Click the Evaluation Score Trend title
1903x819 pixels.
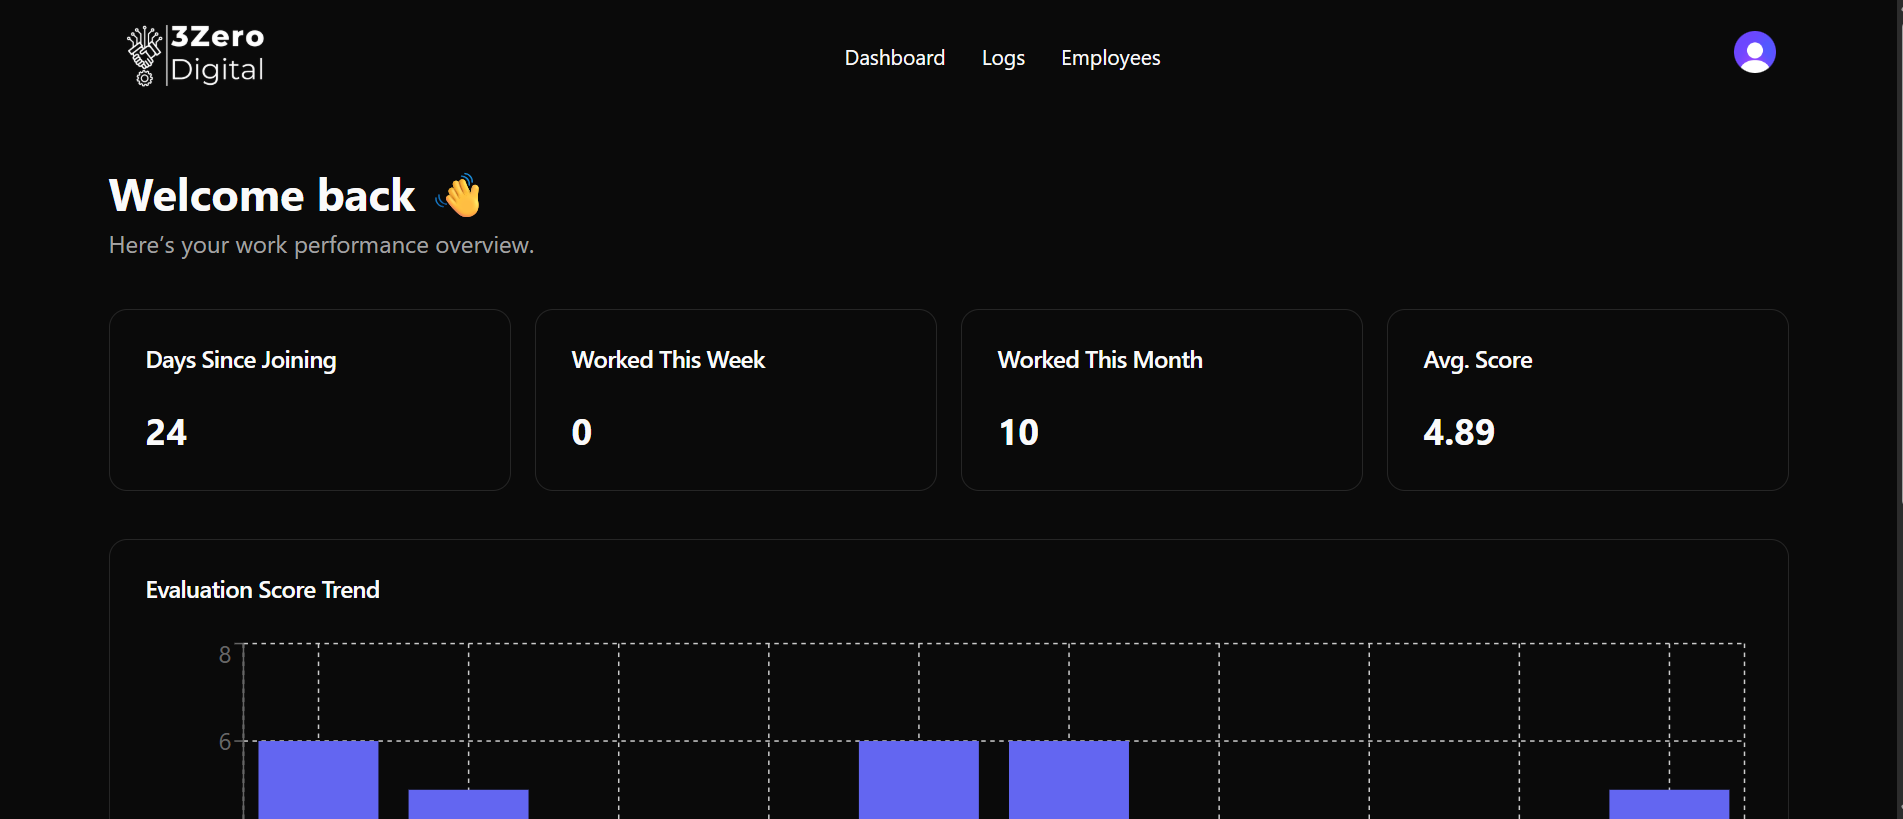tap(262, 590)
